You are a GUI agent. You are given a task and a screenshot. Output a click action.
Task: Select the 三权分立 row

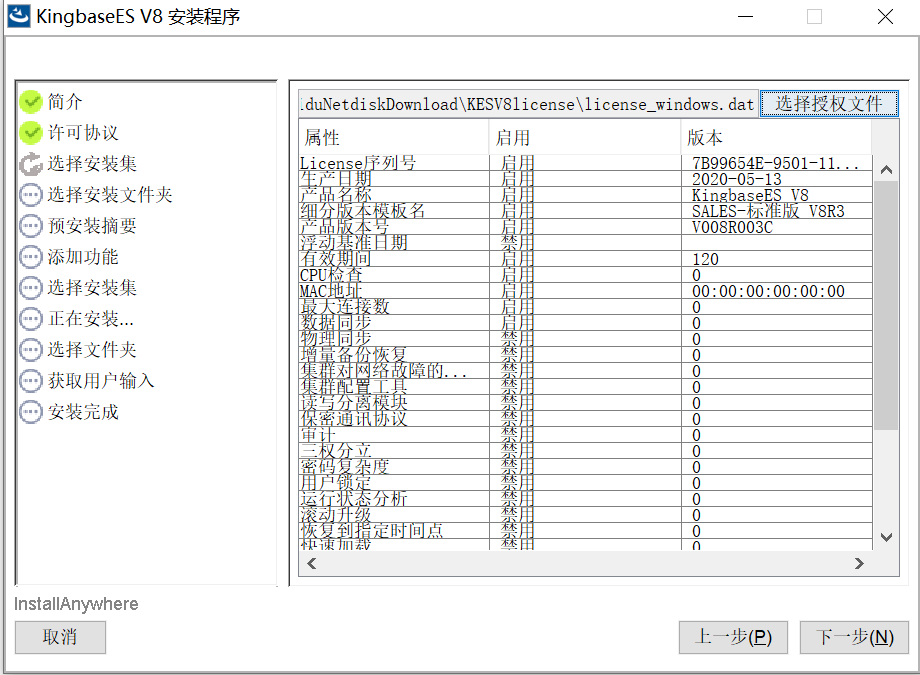coord(586,451)
